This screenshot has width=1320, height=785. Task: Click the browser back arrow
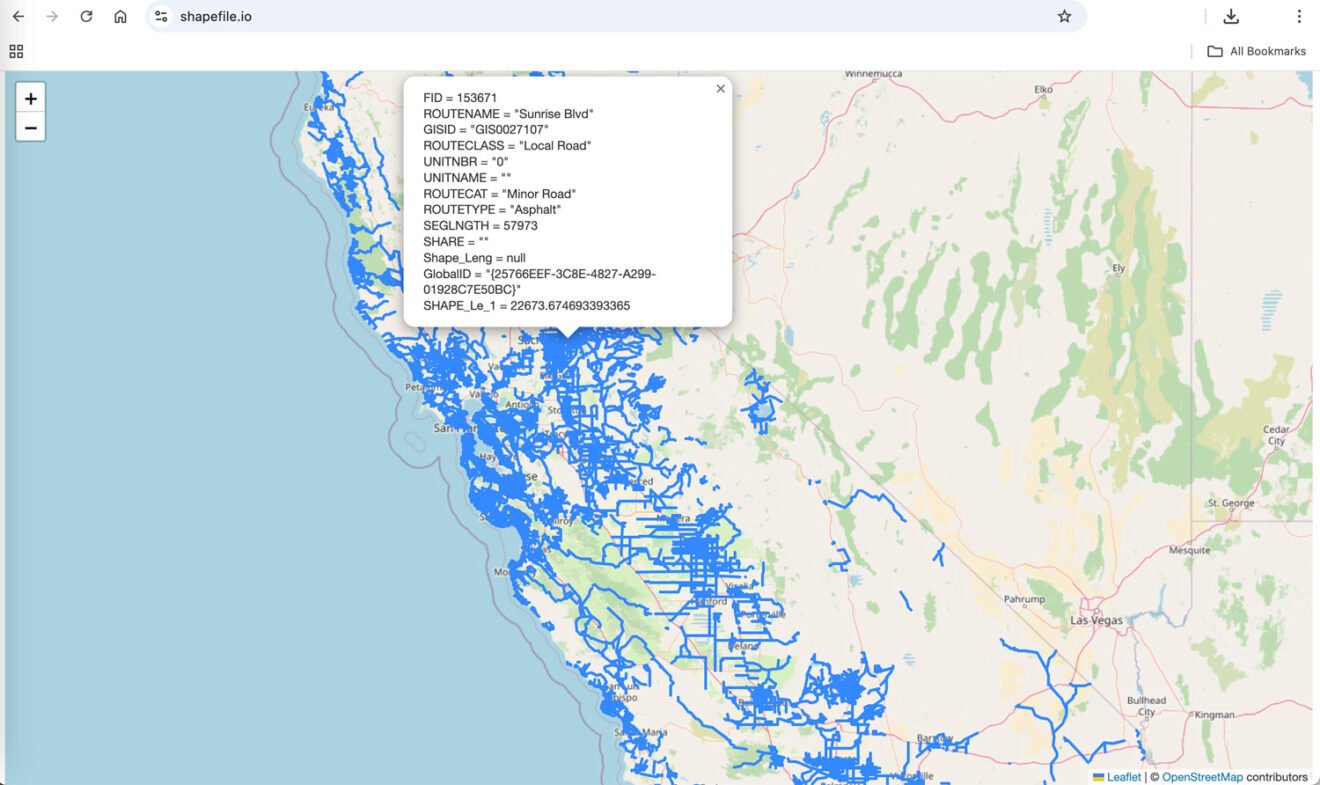pos(18,16)
